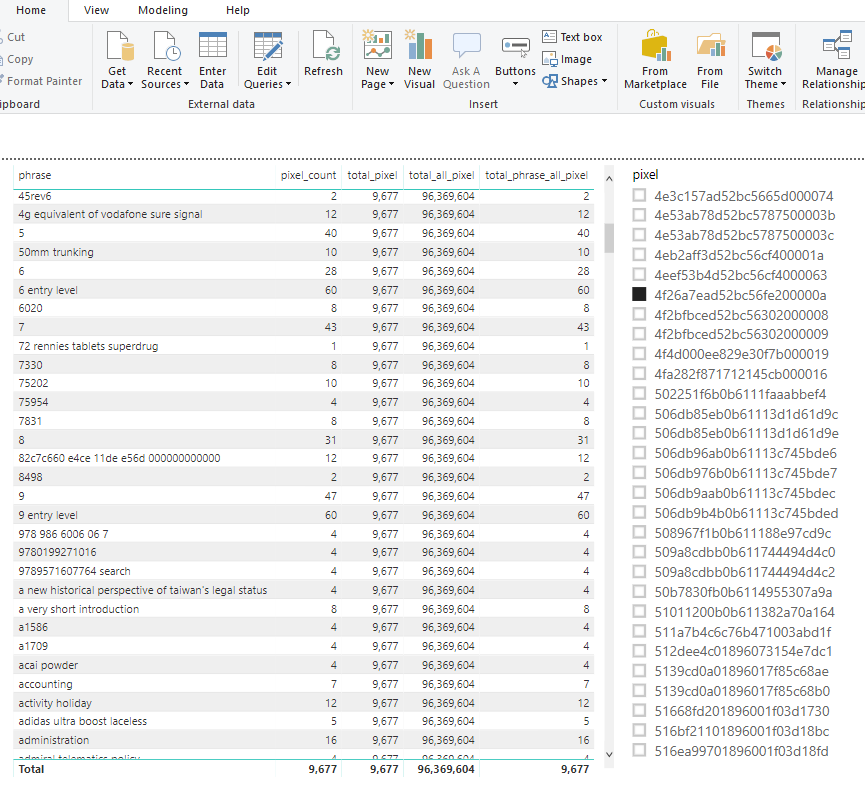Sort by total_all_pixel column header
The width and height of the screenshot is (865, 801).
click(x=441, y=175)
